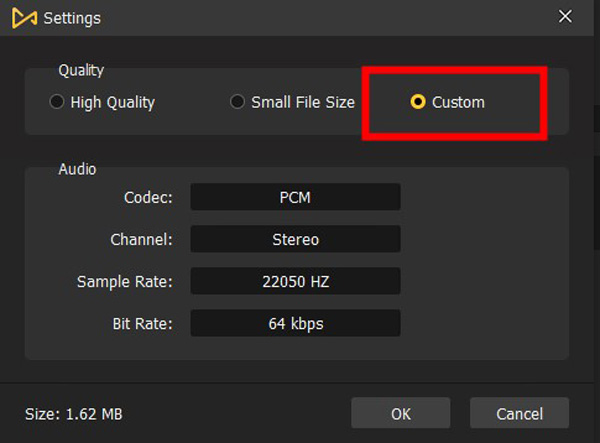Viewport: 600px width, 443px height.
Task: Click the Channel: field label
Action: point(142,239)
